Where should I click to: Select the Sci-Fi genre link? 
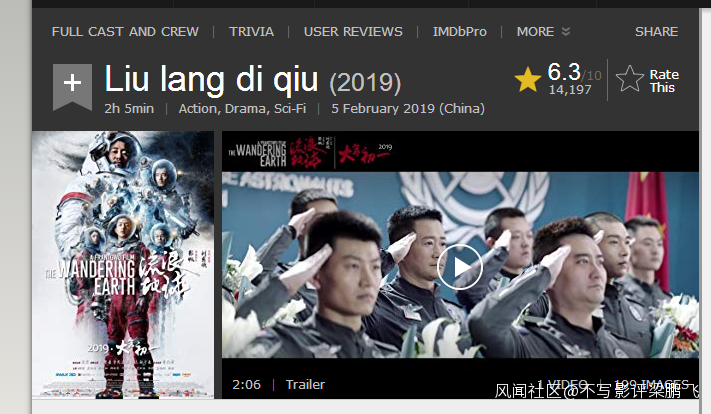(290, 109)
